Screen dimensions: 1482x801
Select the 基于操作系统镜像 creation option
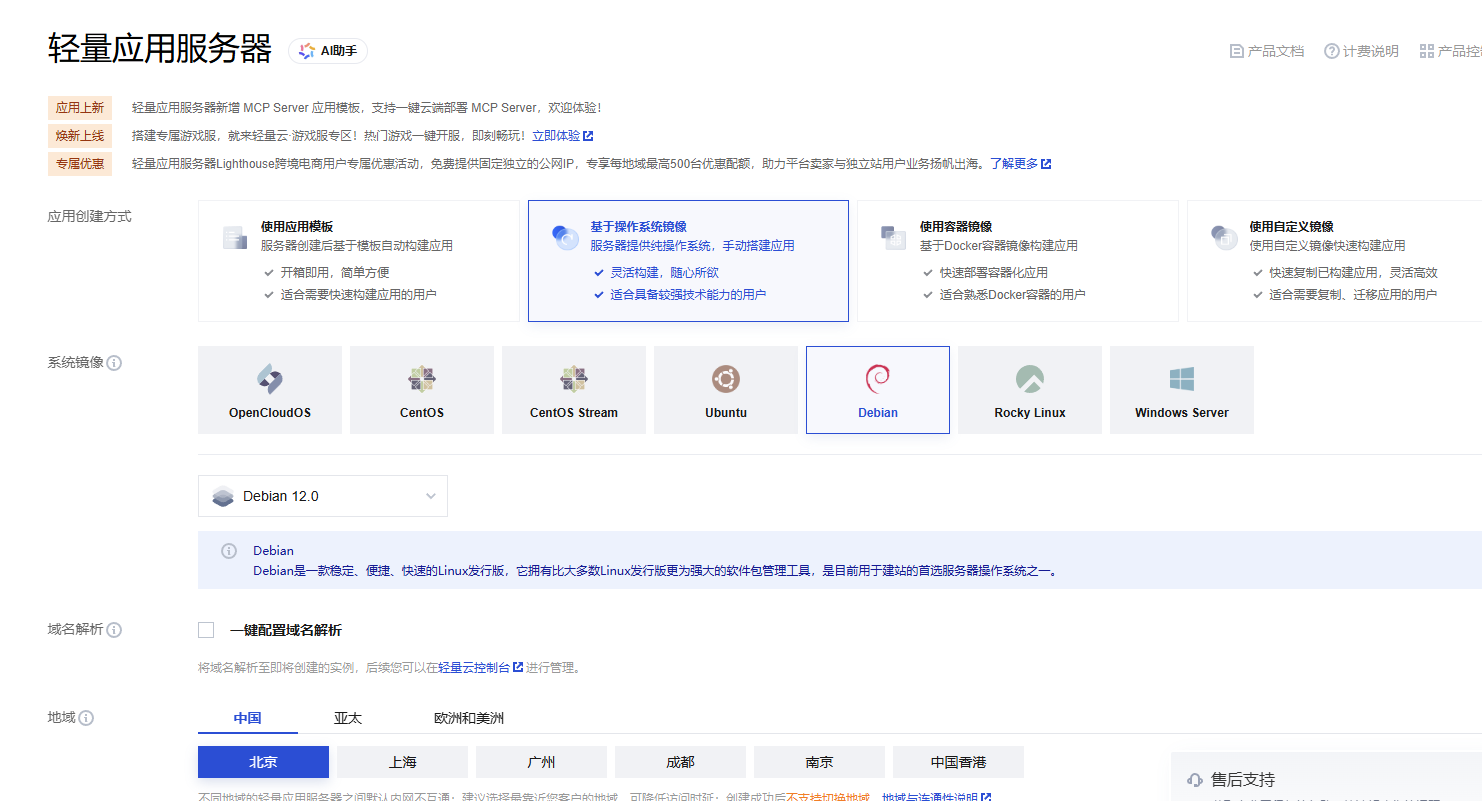[x=688, y=261]
